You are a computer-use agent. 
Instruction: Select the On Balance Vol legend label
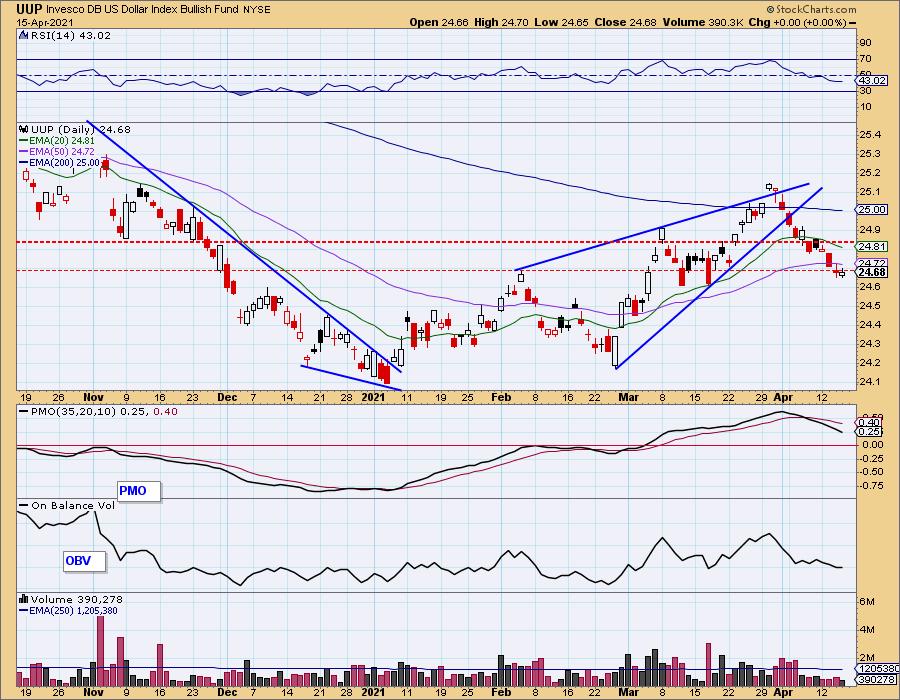click(x=72, y=505)
